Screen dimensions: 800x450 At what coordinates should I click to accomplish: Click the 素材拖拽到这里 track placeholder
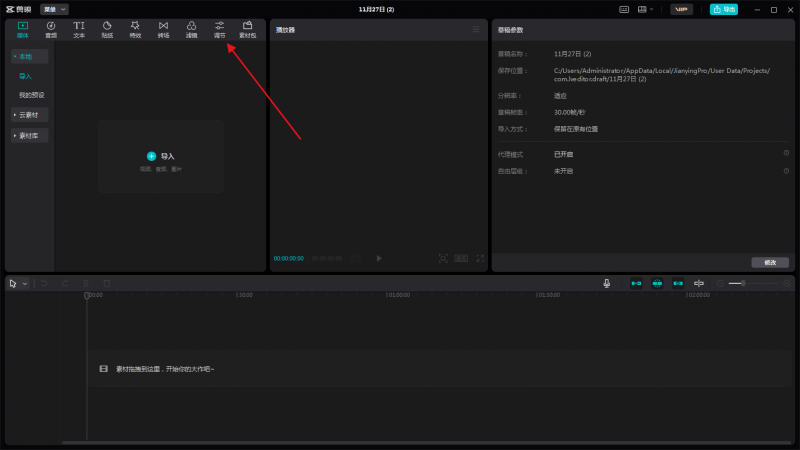441,368
